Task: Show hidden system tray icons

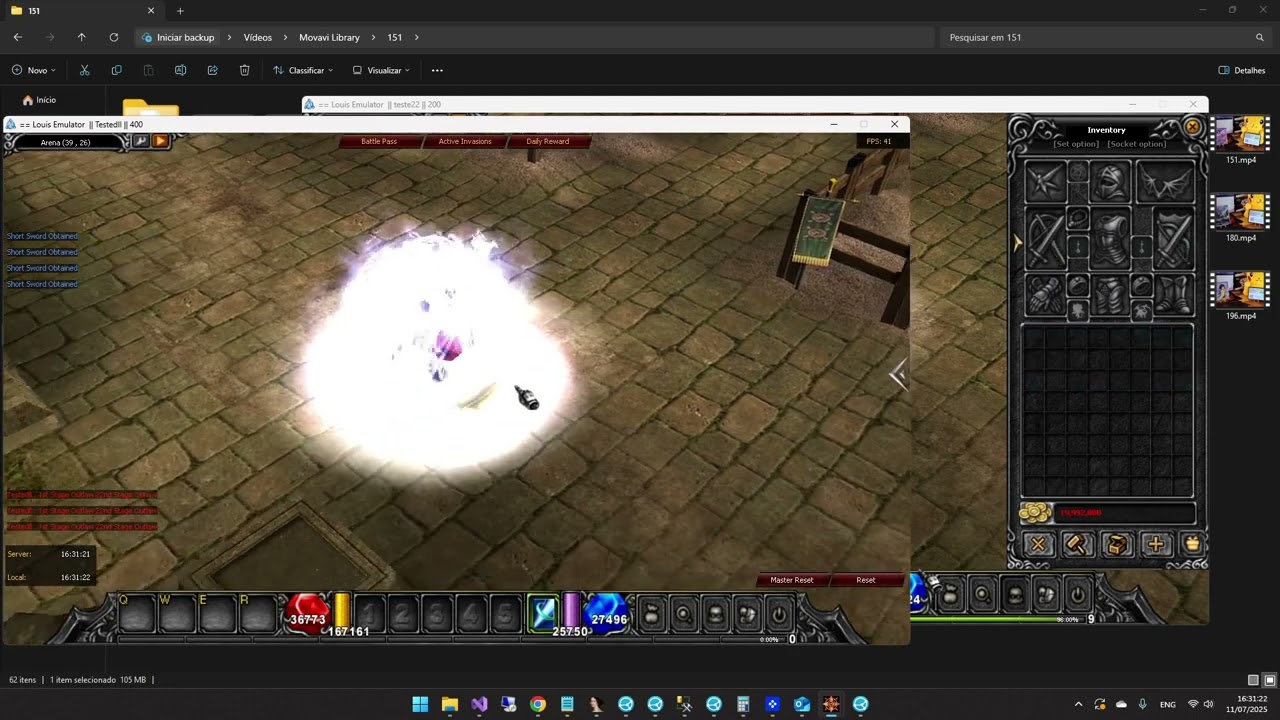Action: pos(1078,704)
